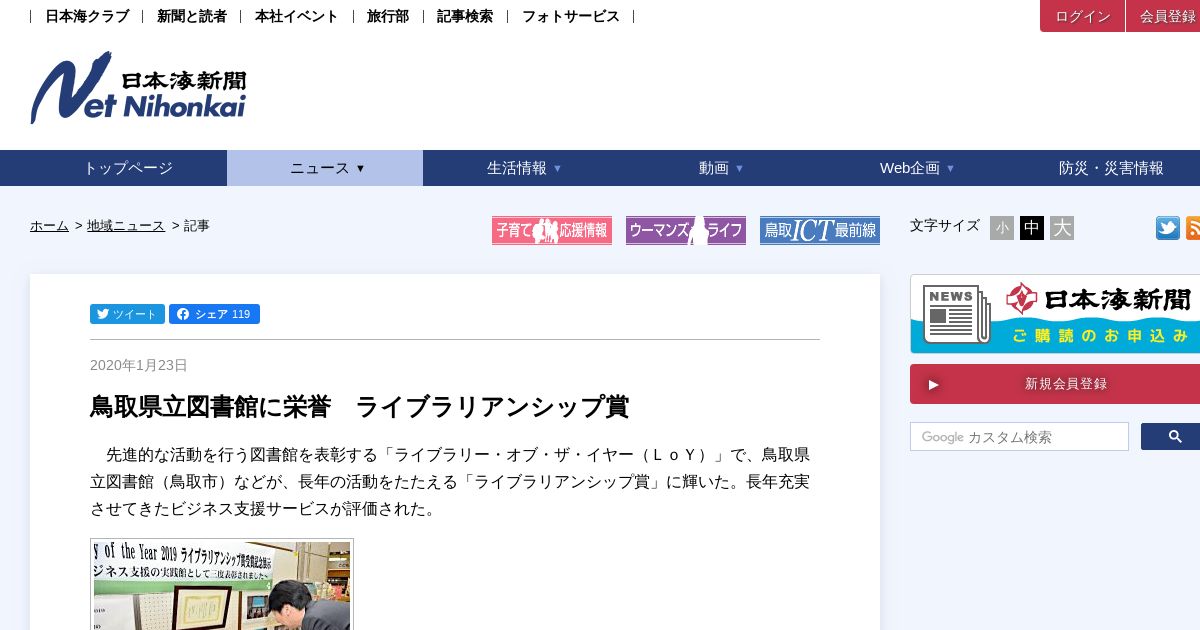Follow the ホーム breadcrumb link

tap(49, 226)
